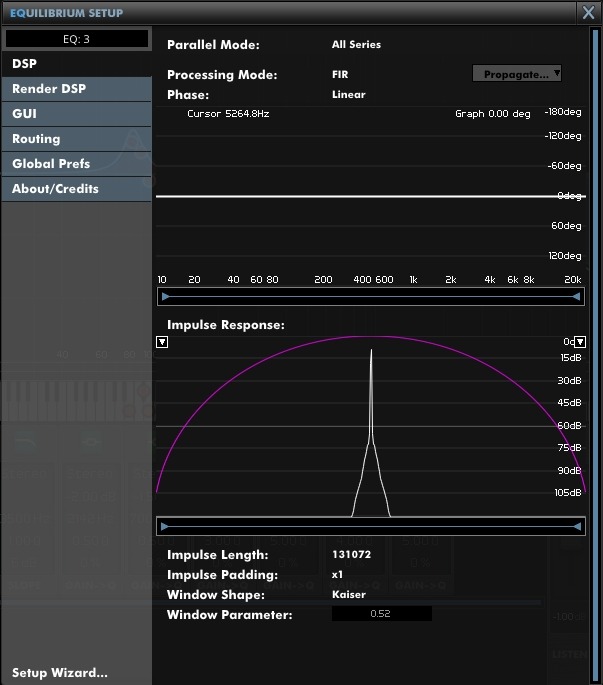Go to Global Prefs tab

76,164
